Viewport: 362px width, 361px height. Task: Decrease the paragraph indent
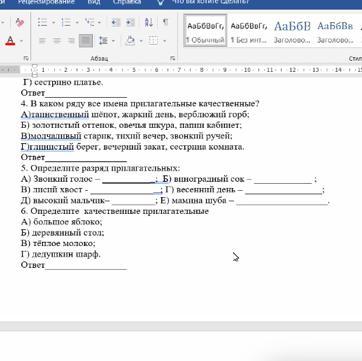pyautogui.click(x=115, y=23)
